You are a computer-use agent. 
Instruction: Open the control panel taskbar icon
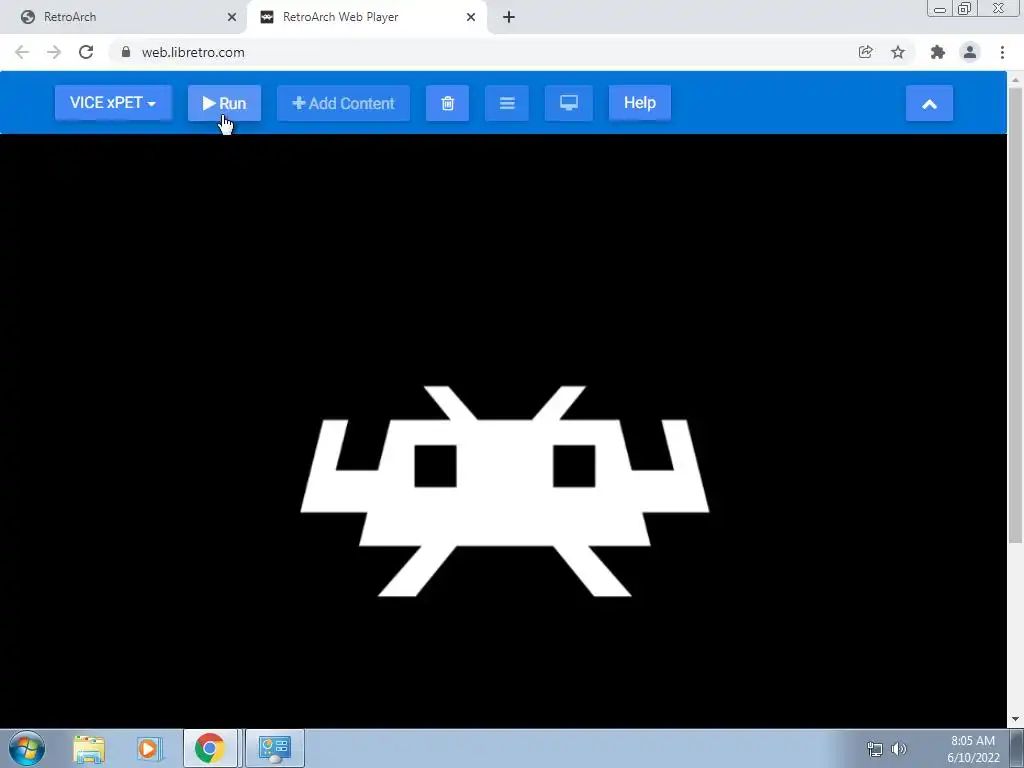click(275, 748)
